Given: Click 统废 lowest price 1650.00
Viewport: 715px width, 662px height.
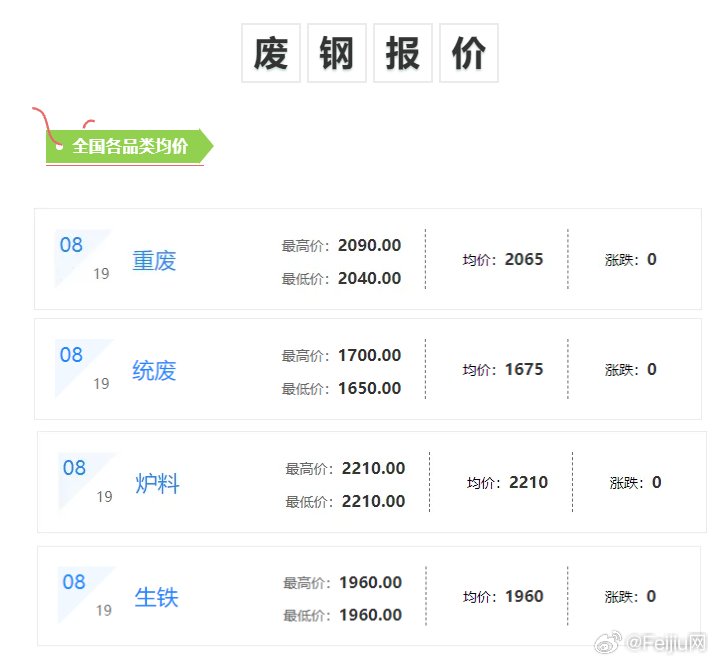Looking at the screenshot, I should (369, 388).
